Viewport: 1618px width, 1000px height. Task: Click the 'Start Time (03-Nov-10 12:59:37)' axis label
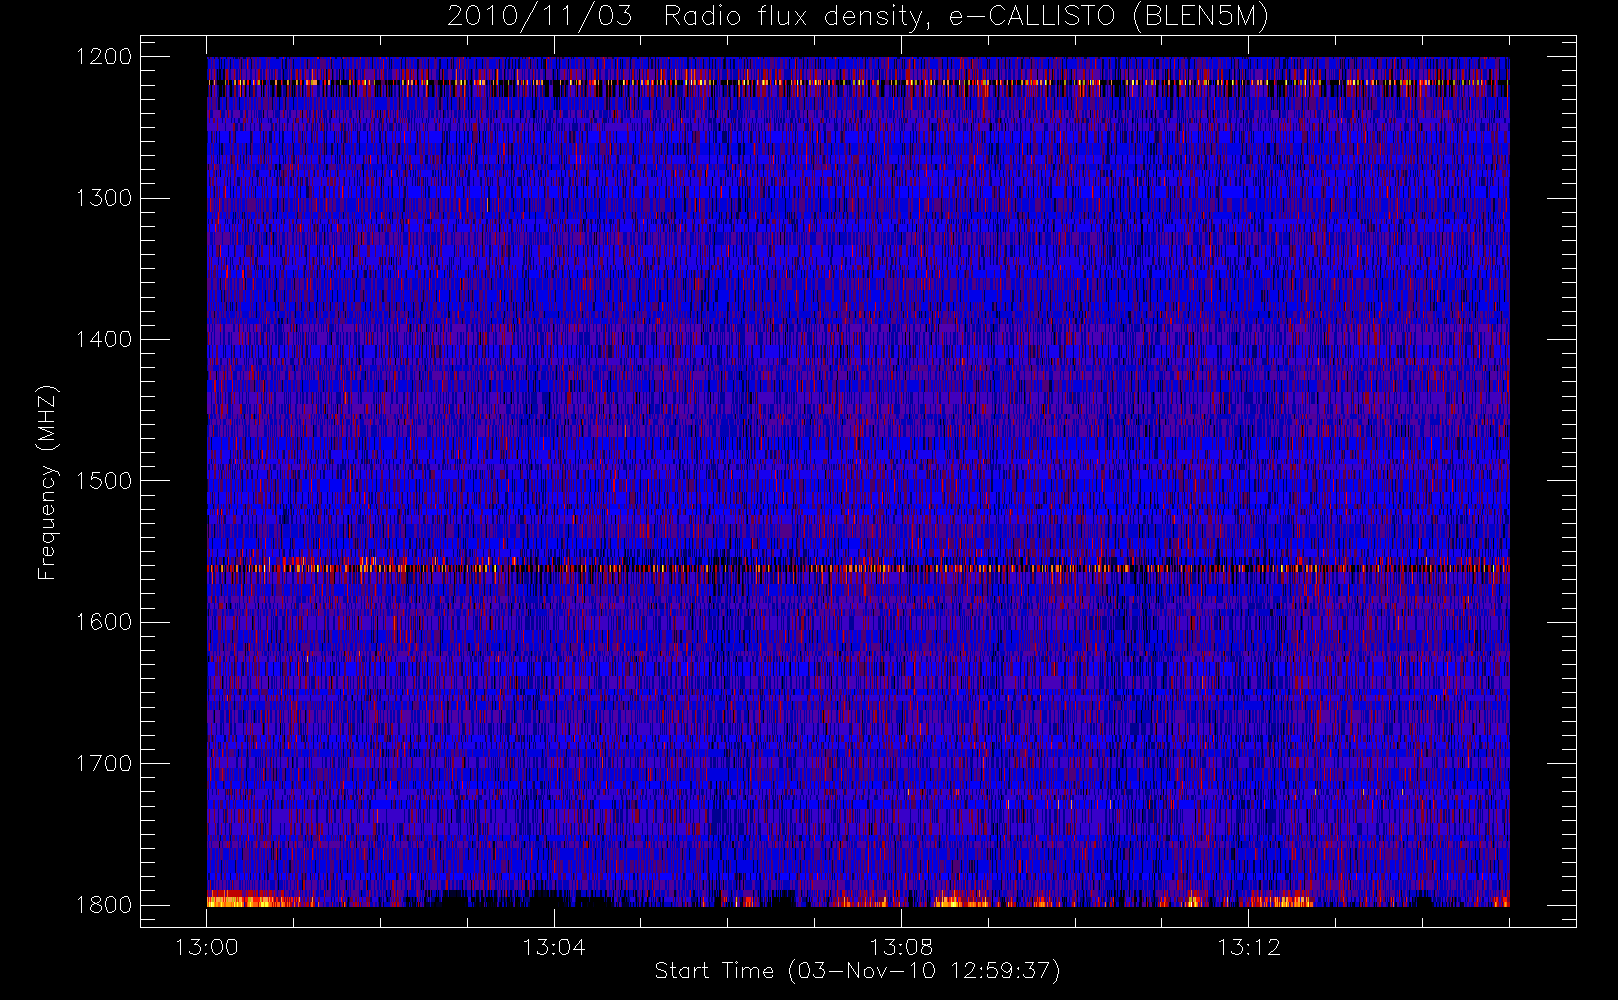point(857,971)
